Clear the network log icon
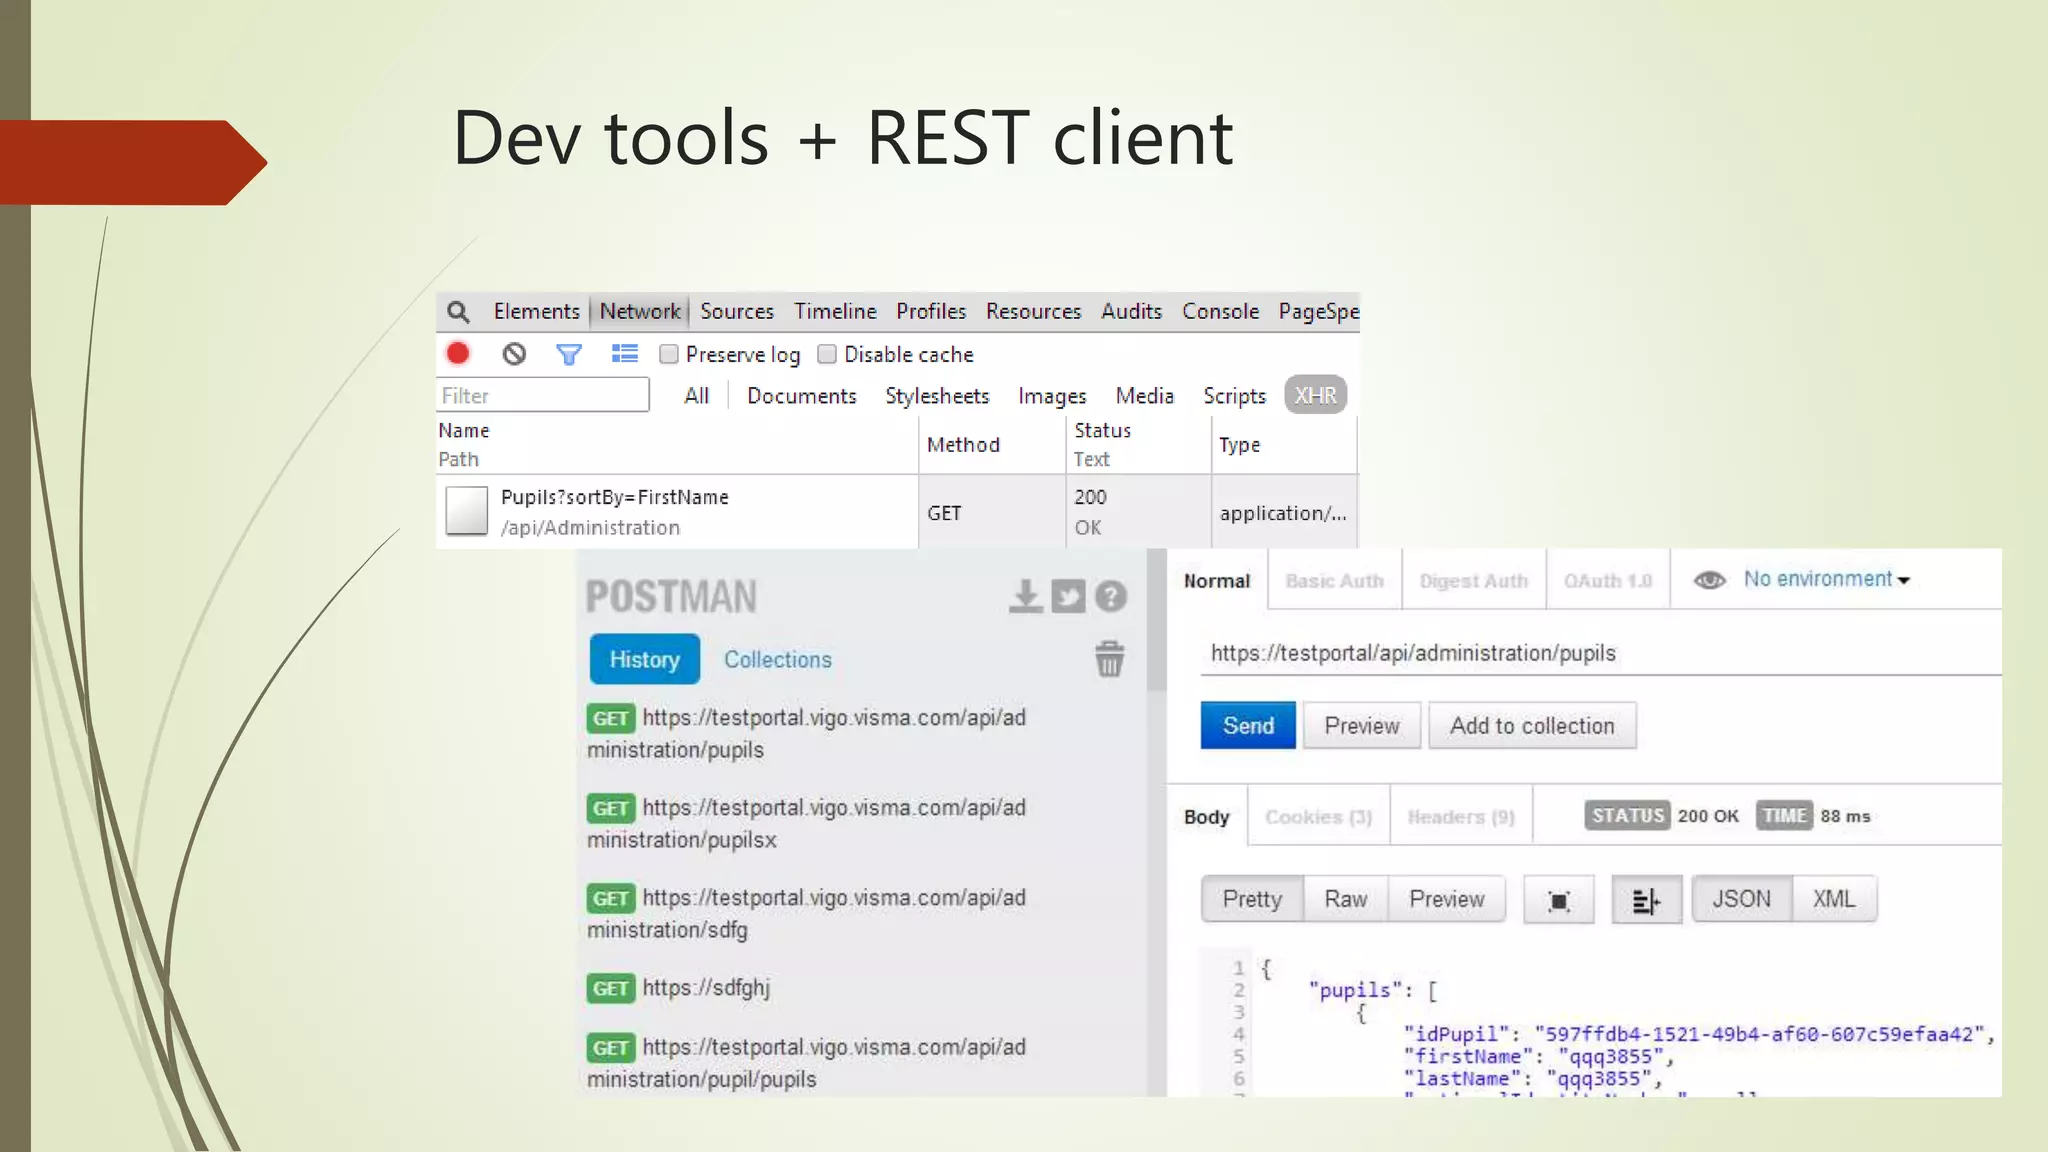The image size is (2048, 1152). click(x=514, y=353)
